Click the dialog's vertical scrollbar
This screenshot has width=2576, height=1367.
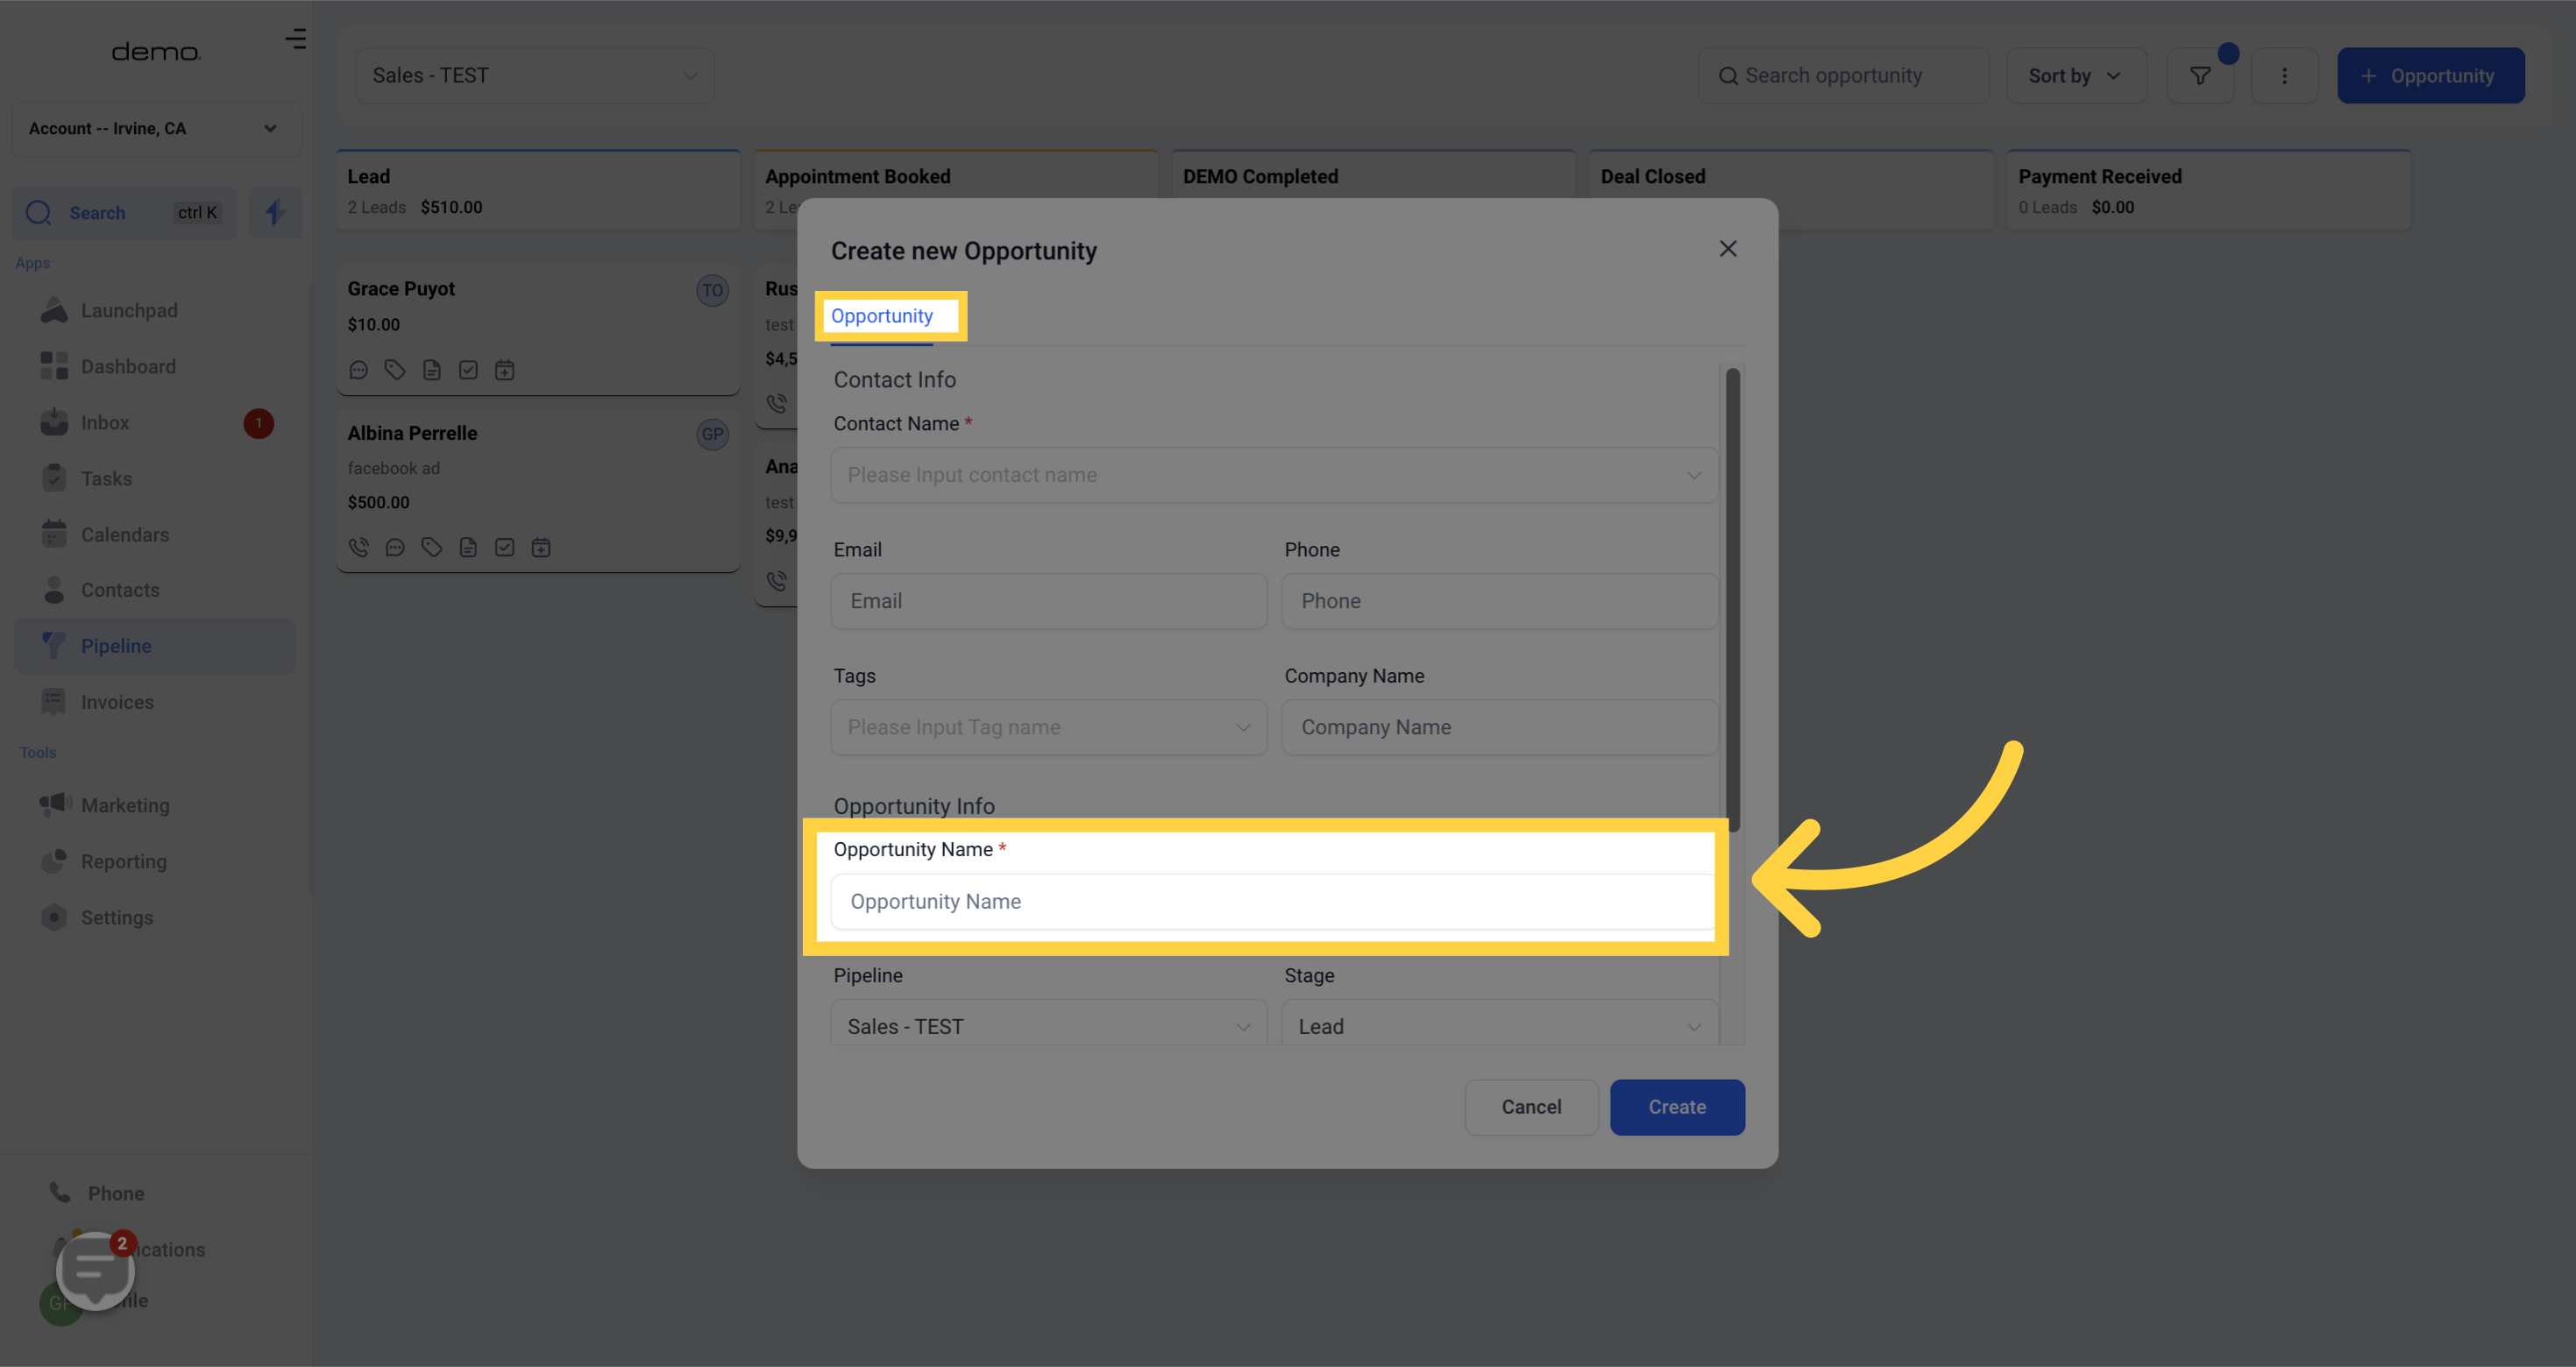(1732, 600)
